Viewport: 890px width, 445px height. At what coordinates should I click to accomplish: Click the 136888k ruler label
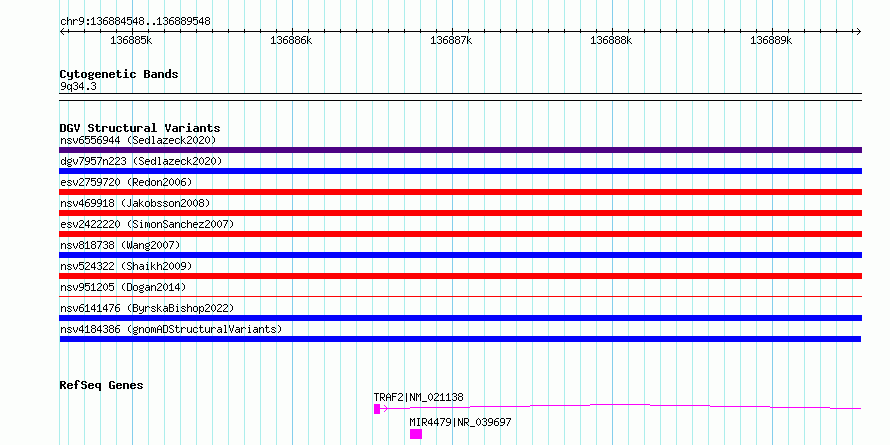tap(611, 41)
